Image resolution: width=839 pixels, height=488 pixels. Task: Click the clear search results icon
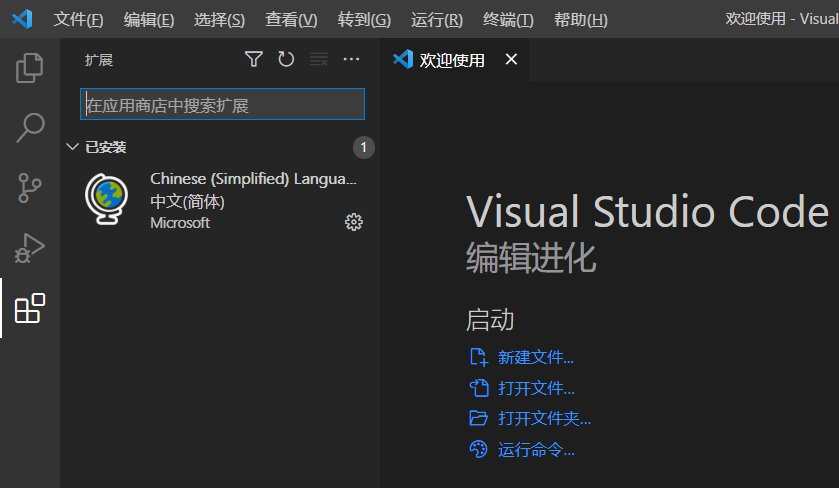click(x=319, y=59)
